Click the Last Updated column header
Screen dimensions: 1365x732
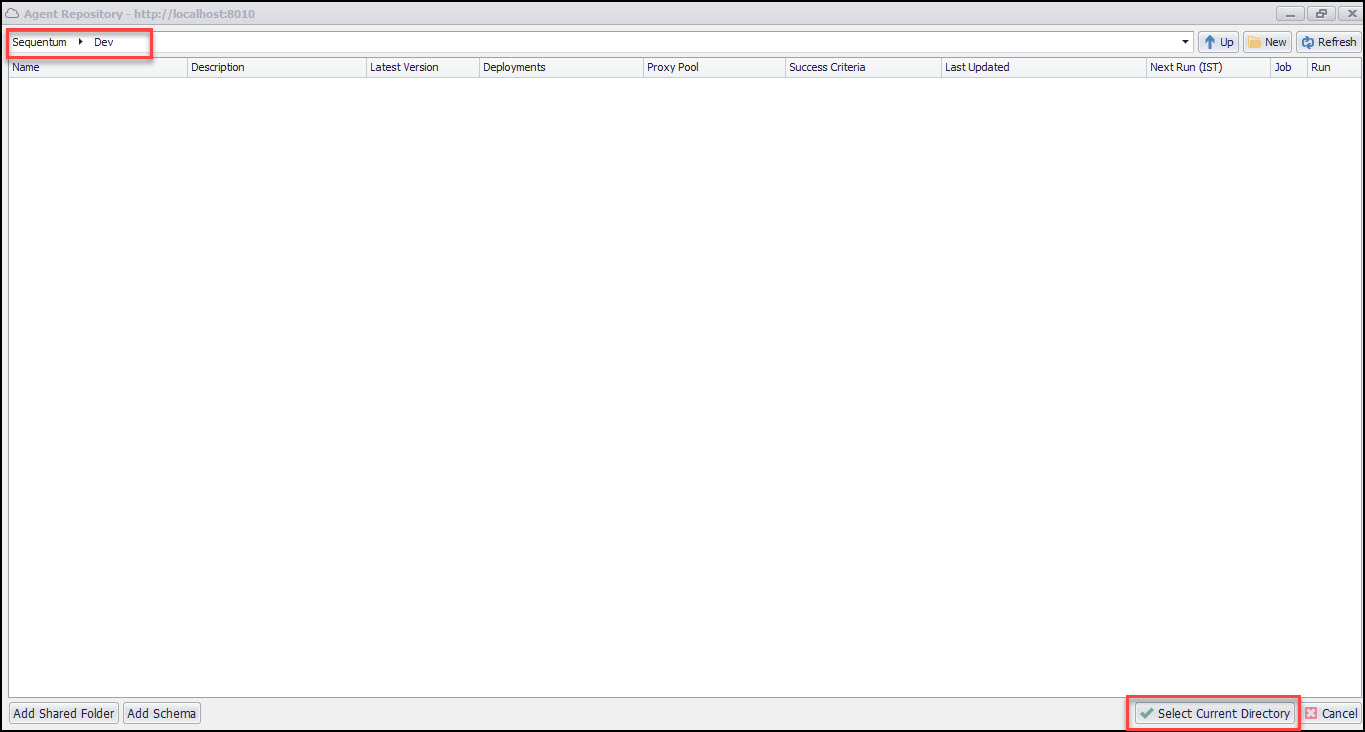pyautogui.click(x=977, y=67)
